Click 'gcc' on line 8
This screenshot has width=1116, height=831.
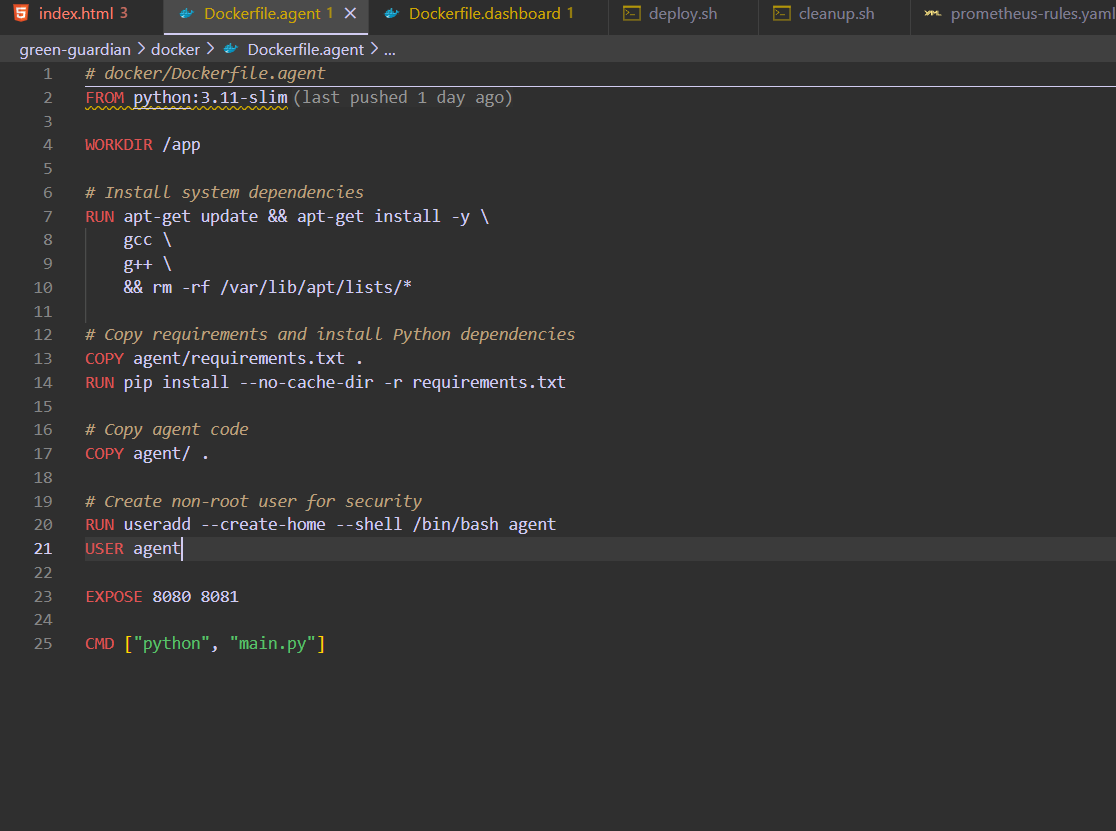tap(138, 240)
